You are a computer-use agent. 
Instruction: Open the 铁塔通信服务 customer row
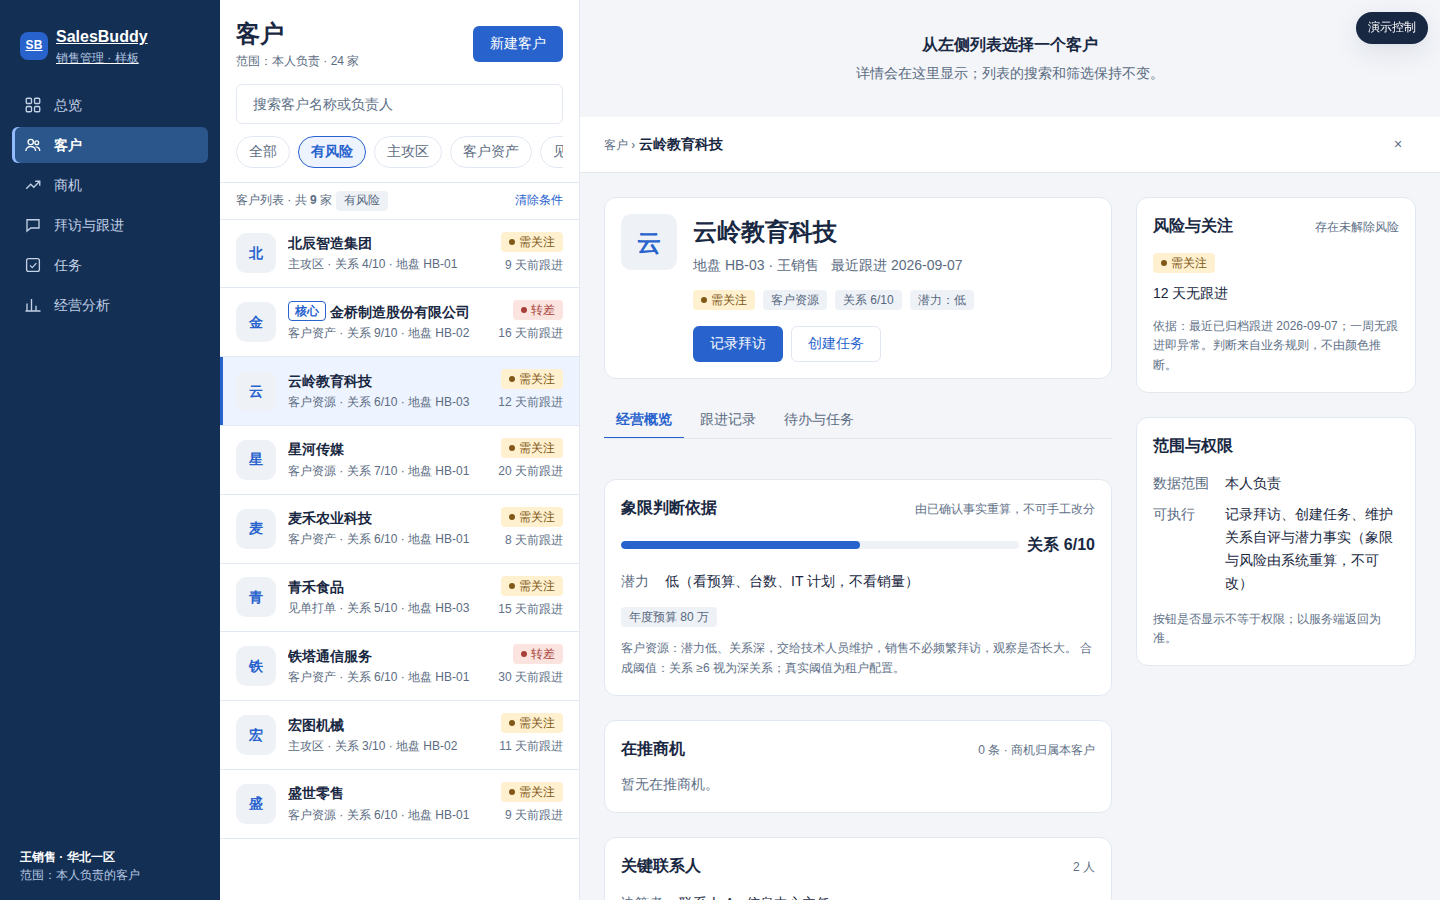(x=400, y=666)
